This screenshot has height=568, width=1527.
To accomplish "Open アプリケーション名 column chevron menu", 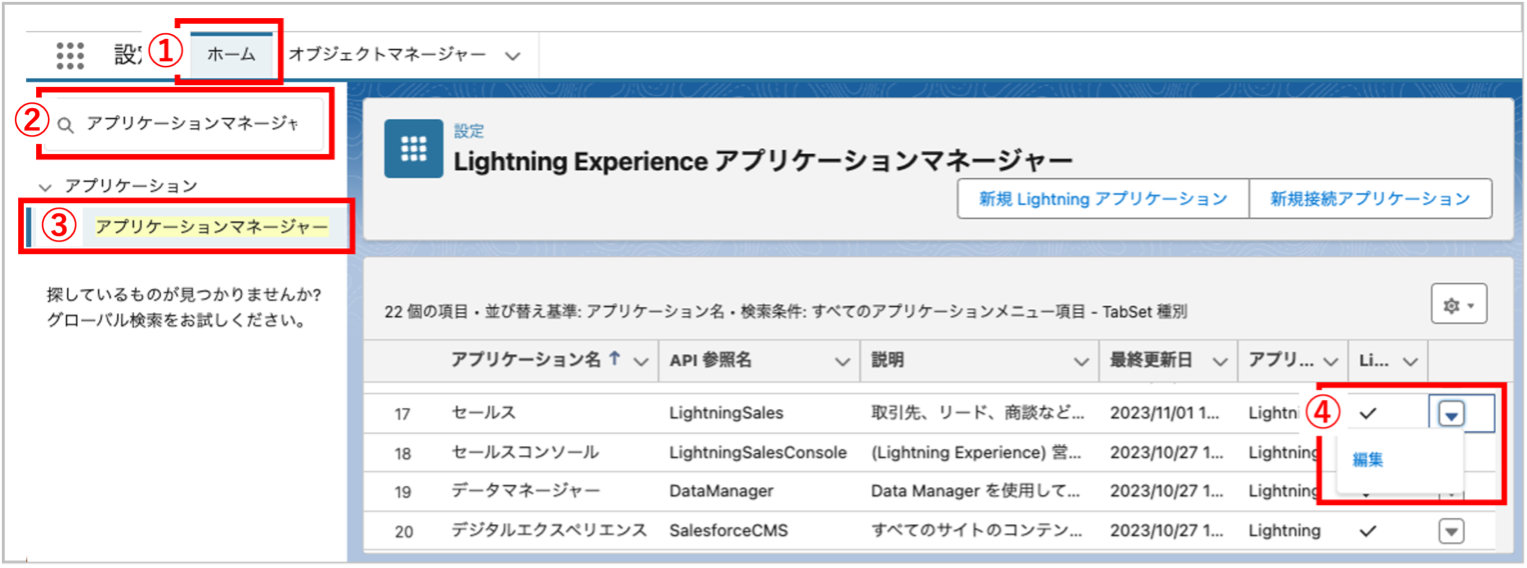I will [x=641, y=362].
